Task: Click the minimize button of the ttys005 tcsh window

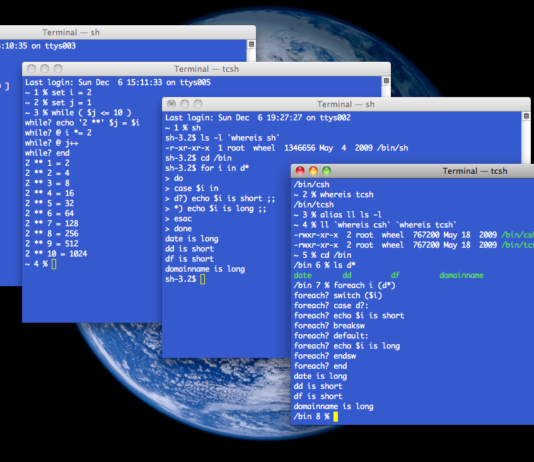Action: point(45,69)
